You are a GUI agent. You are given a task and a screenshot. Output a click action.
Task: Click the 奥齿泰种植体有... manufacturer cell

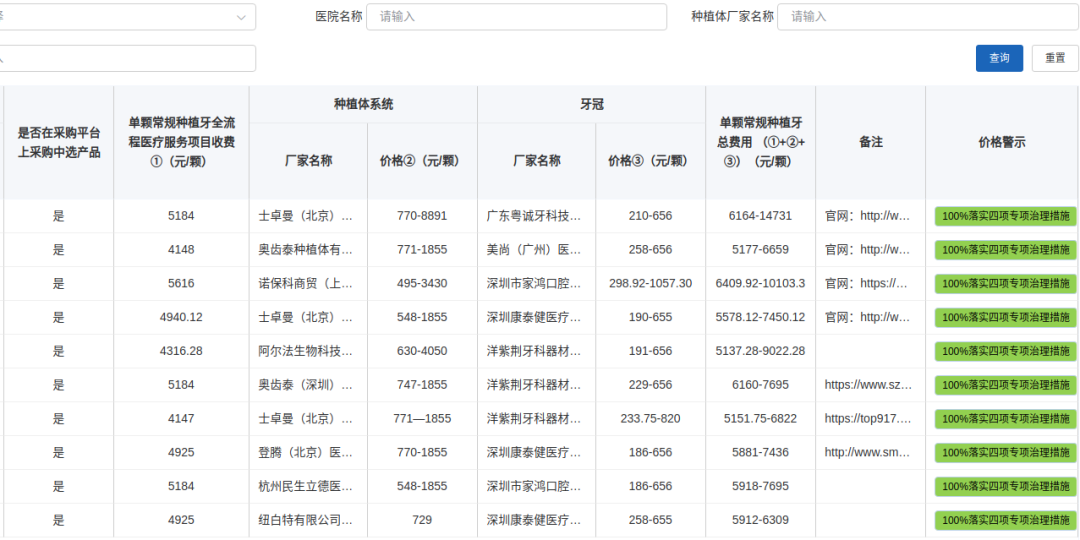point(306,250)
